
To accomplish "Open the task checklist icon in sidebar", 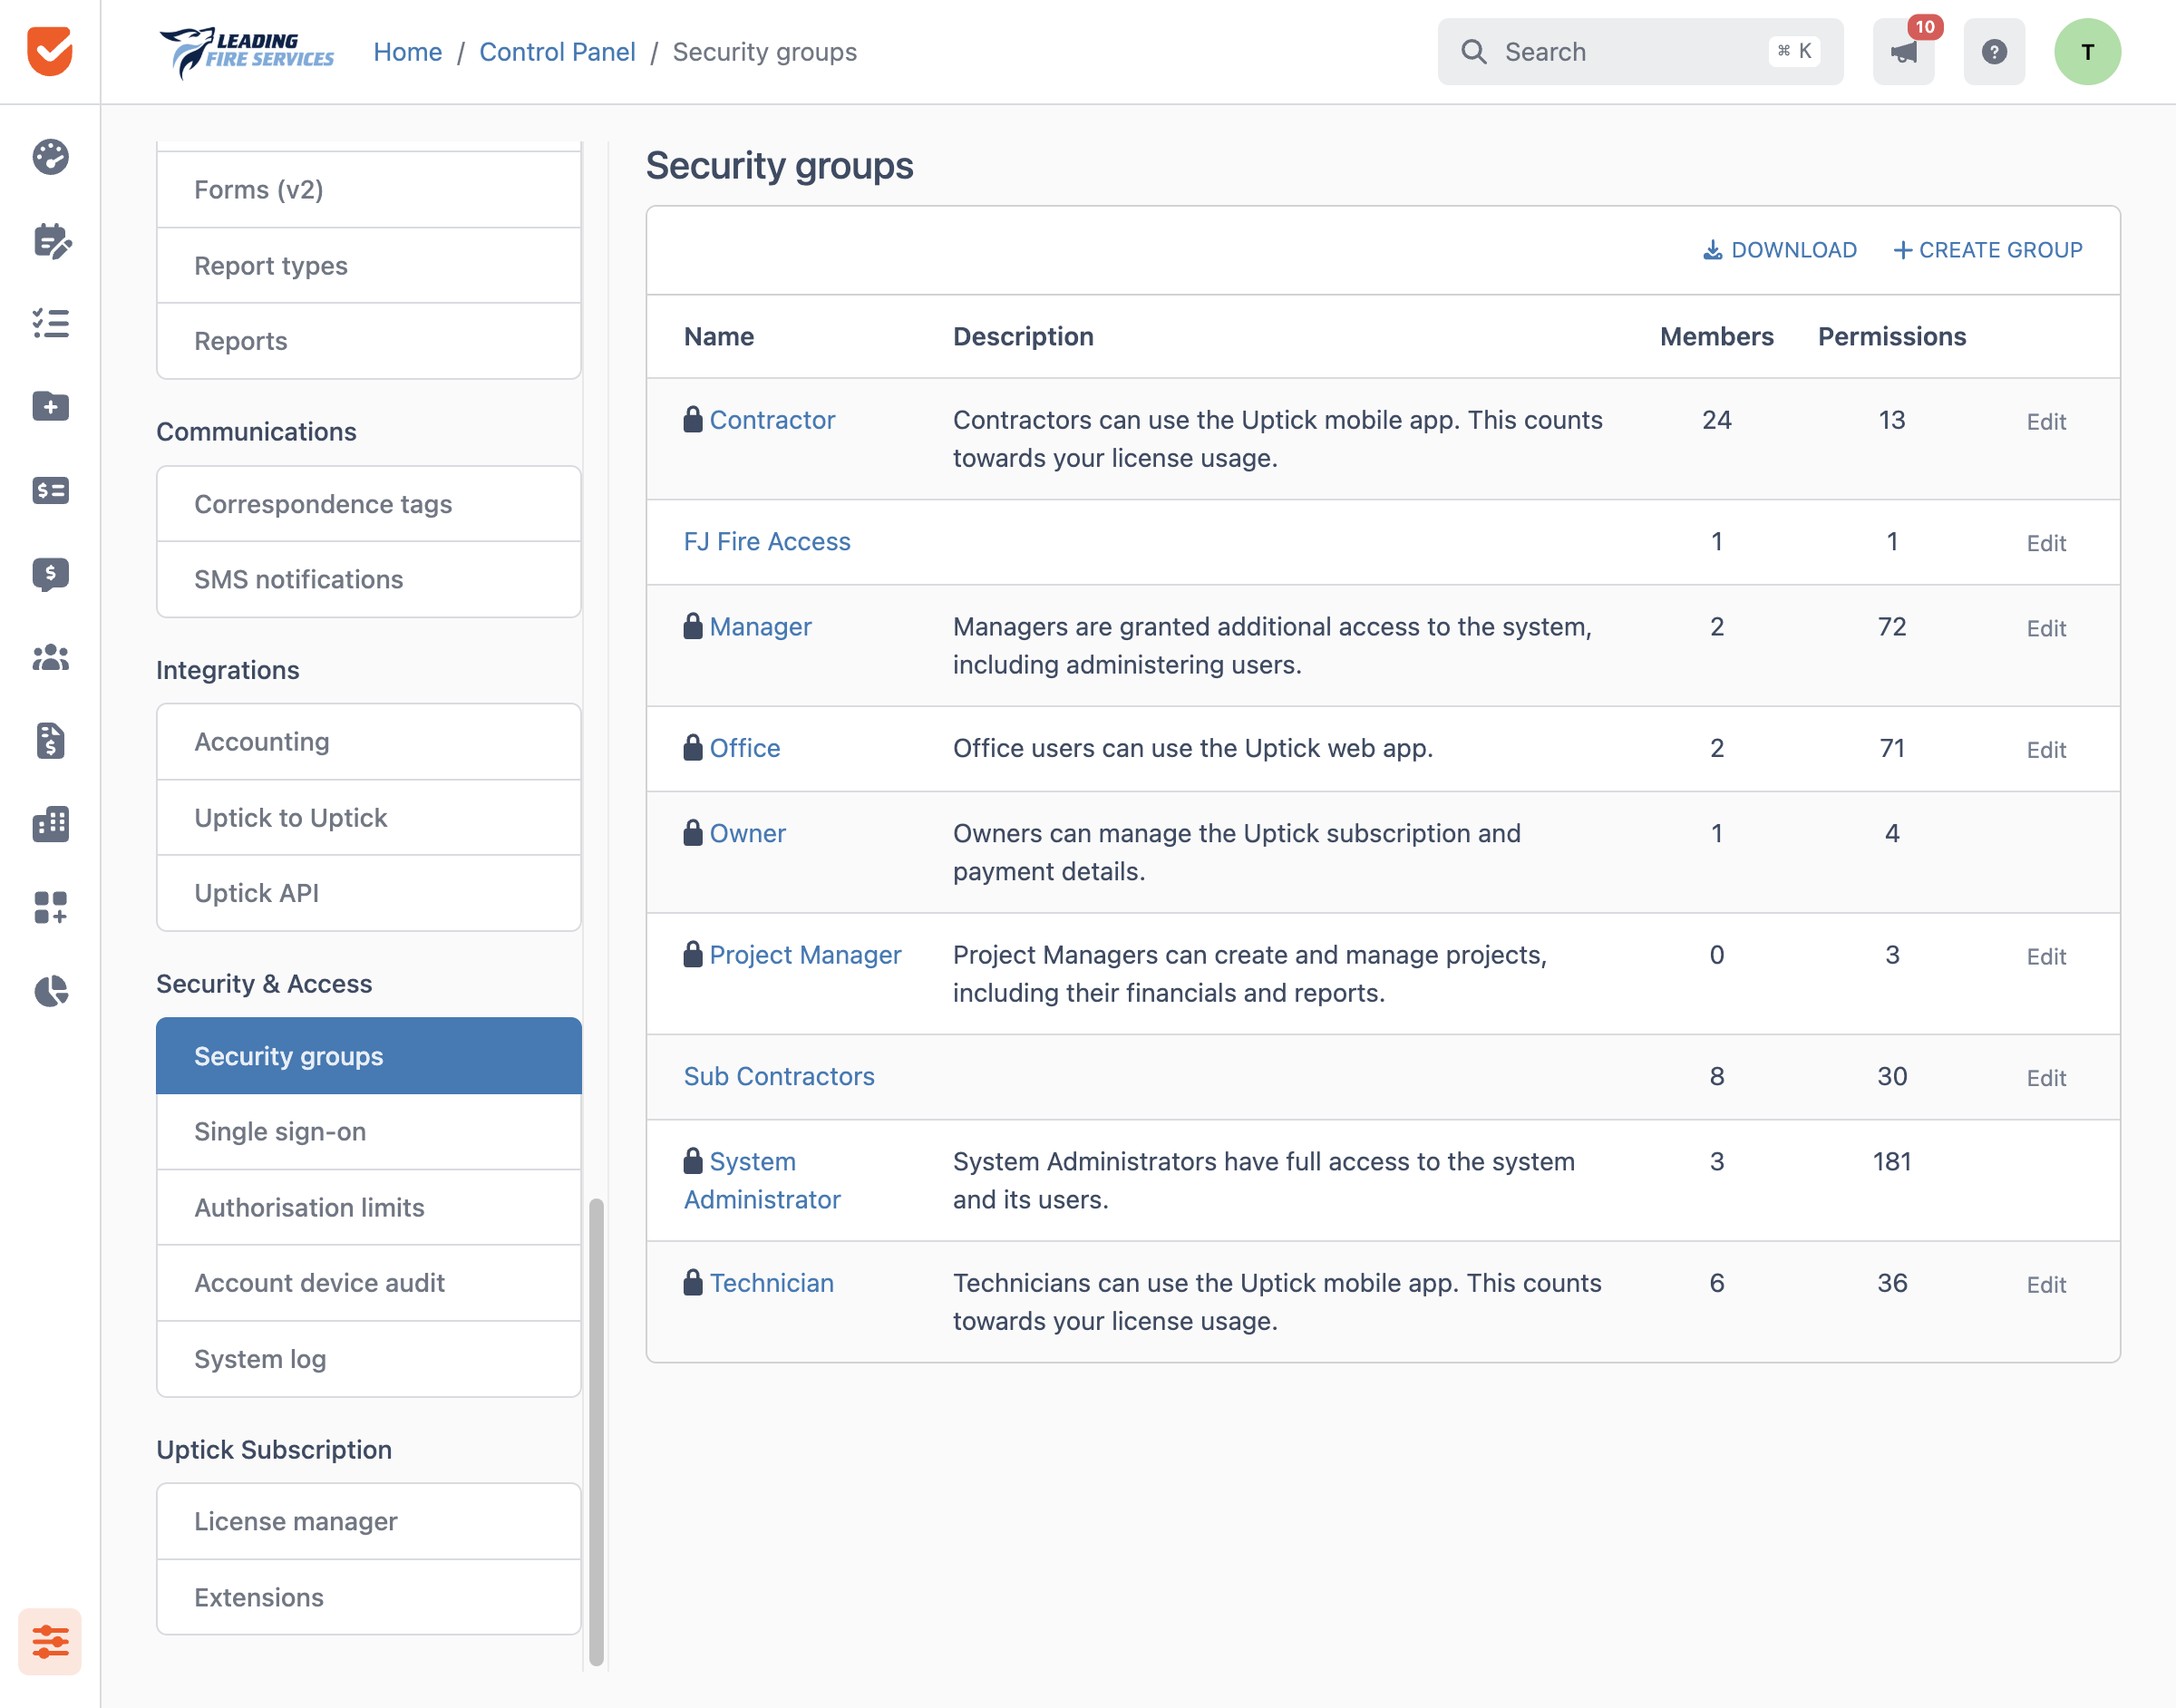I will point(50,323).
